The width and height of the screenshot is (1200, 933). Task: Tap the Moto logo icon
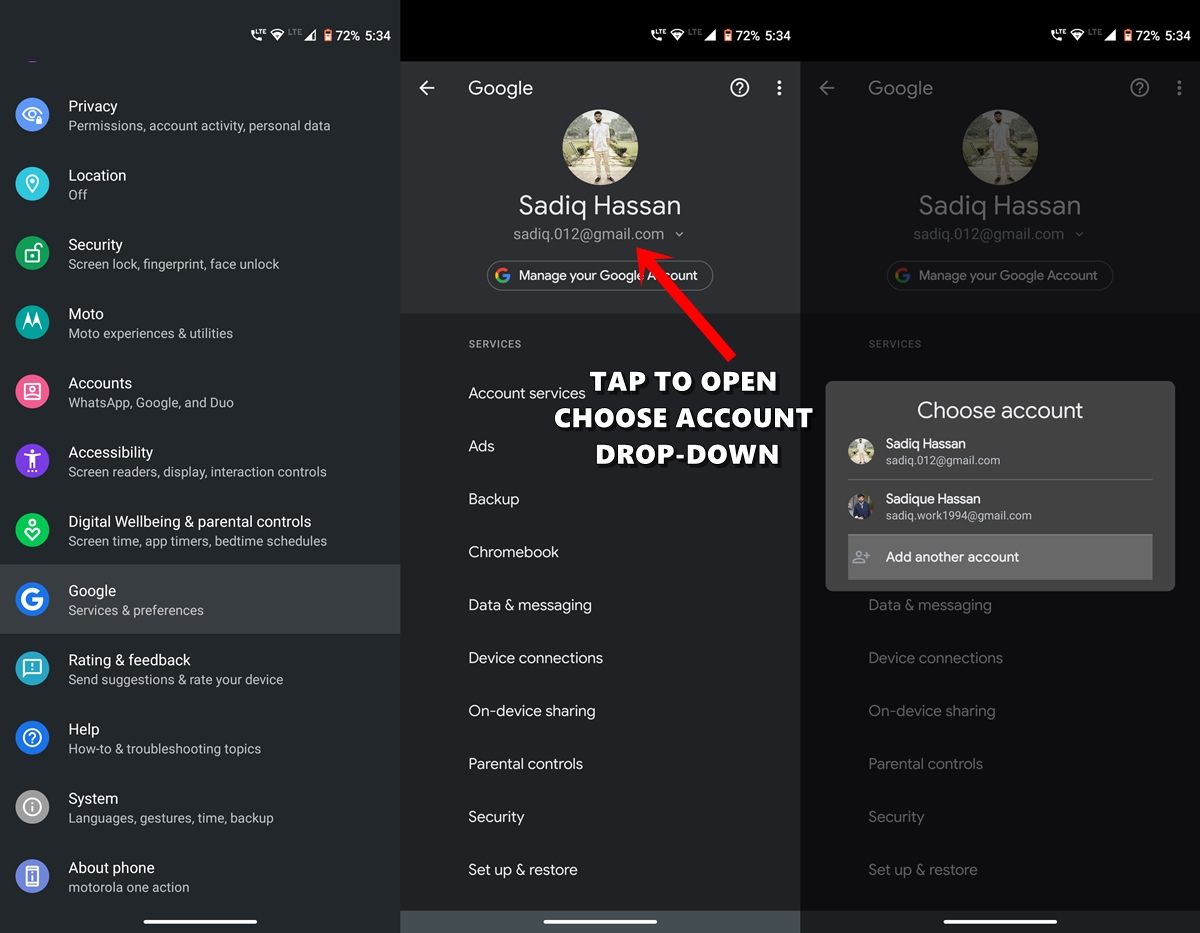click(32, 322)
